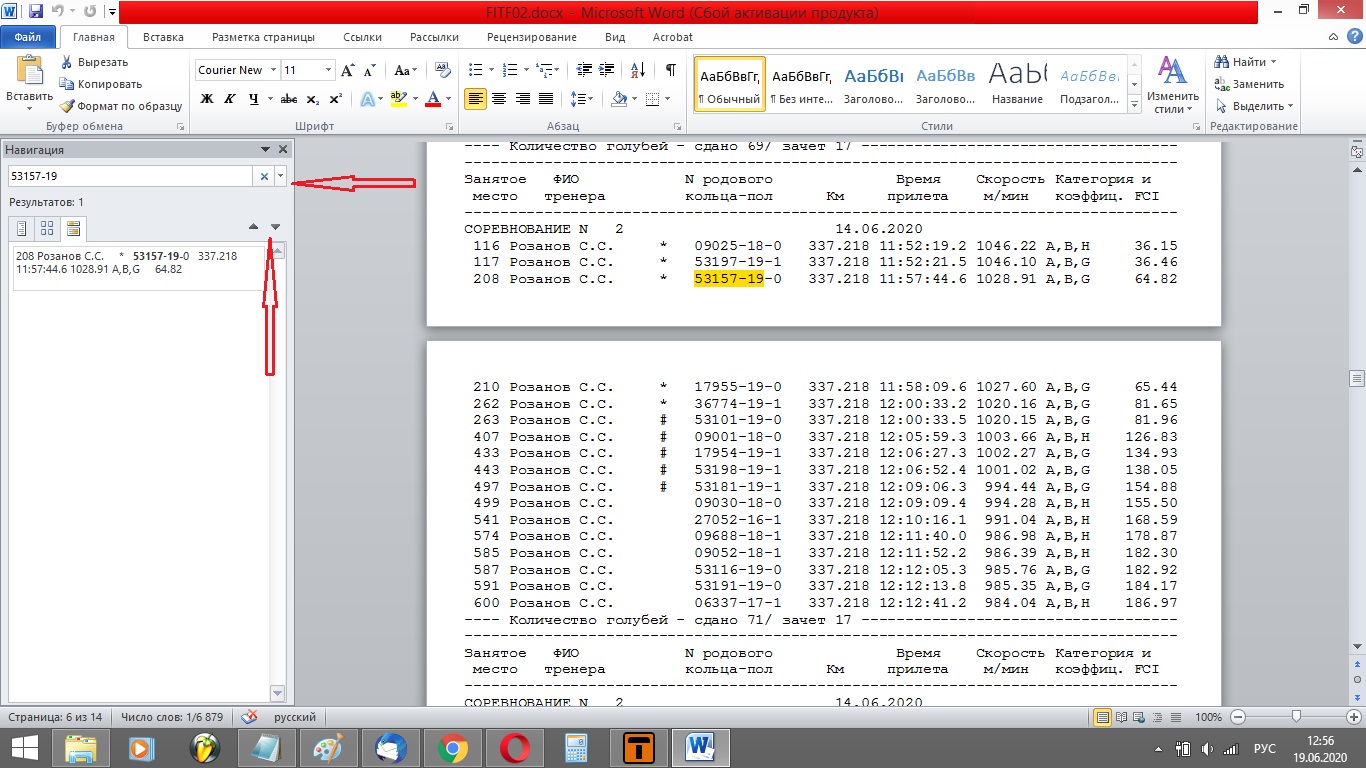Select Center paragraph alignment

click(x=499, y=99)
